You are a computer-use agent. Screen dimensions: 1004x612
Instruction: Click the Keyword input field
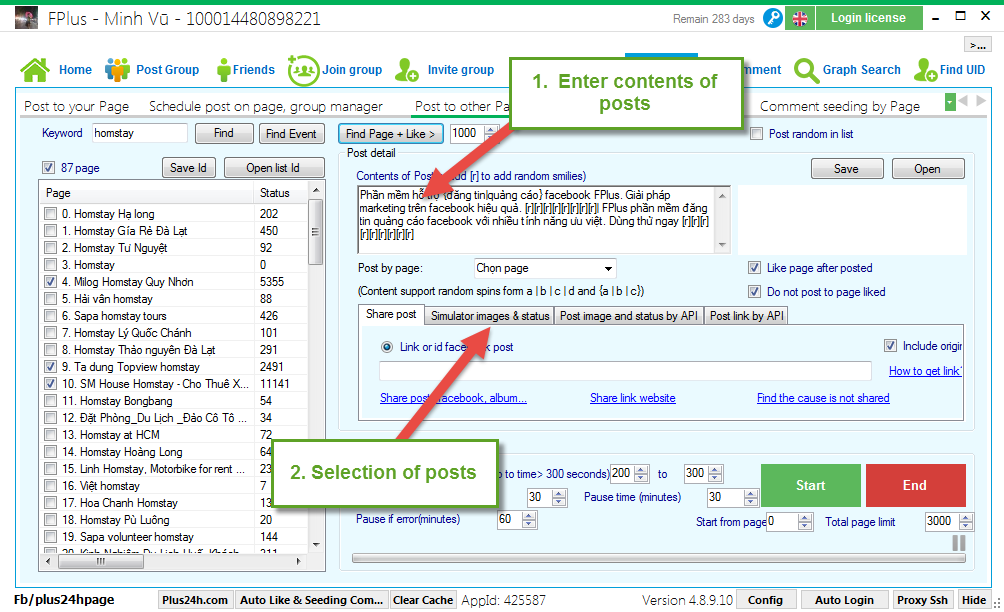140,133
